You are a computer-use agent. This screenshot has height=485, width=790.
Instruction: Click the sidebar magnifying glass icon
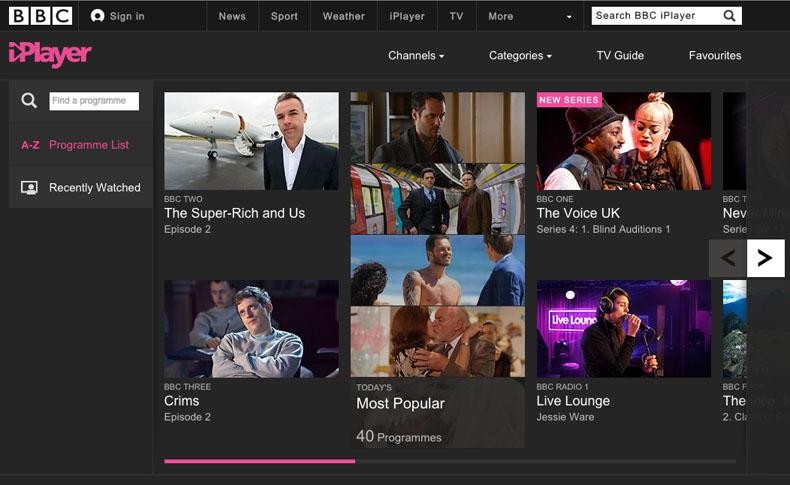[x=29, y=101]
